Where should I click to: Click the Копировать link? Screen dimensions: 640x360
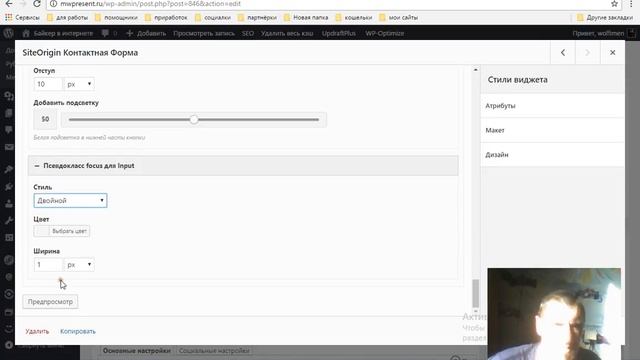[78, 331]
